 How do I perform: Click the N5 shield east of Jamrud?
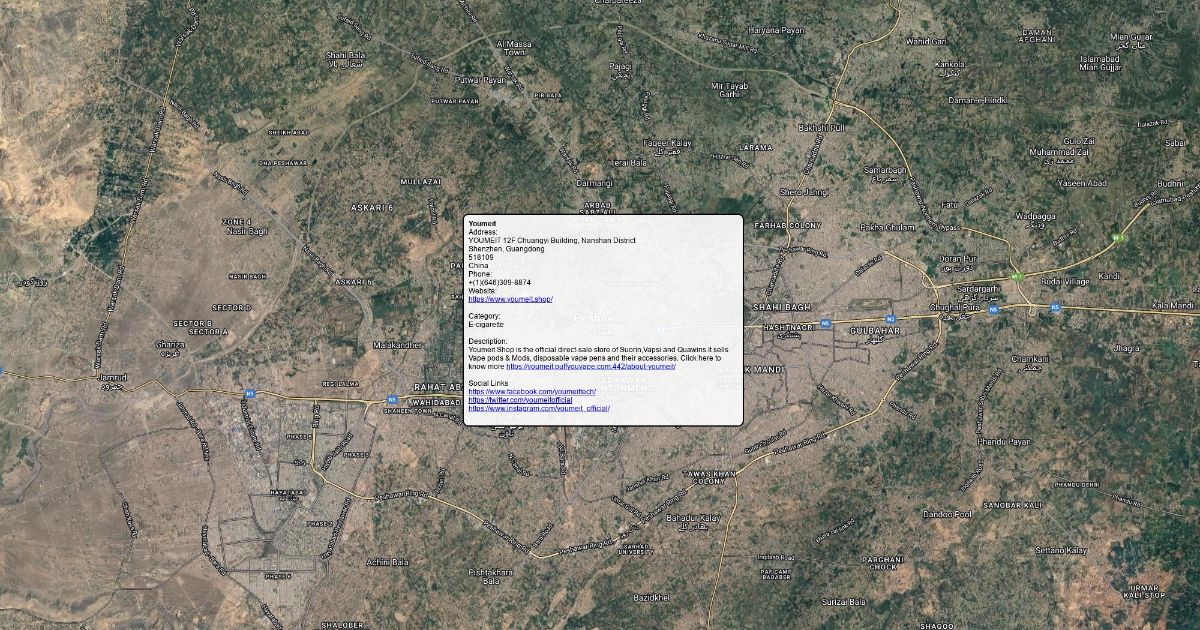[x=250, y=394]
